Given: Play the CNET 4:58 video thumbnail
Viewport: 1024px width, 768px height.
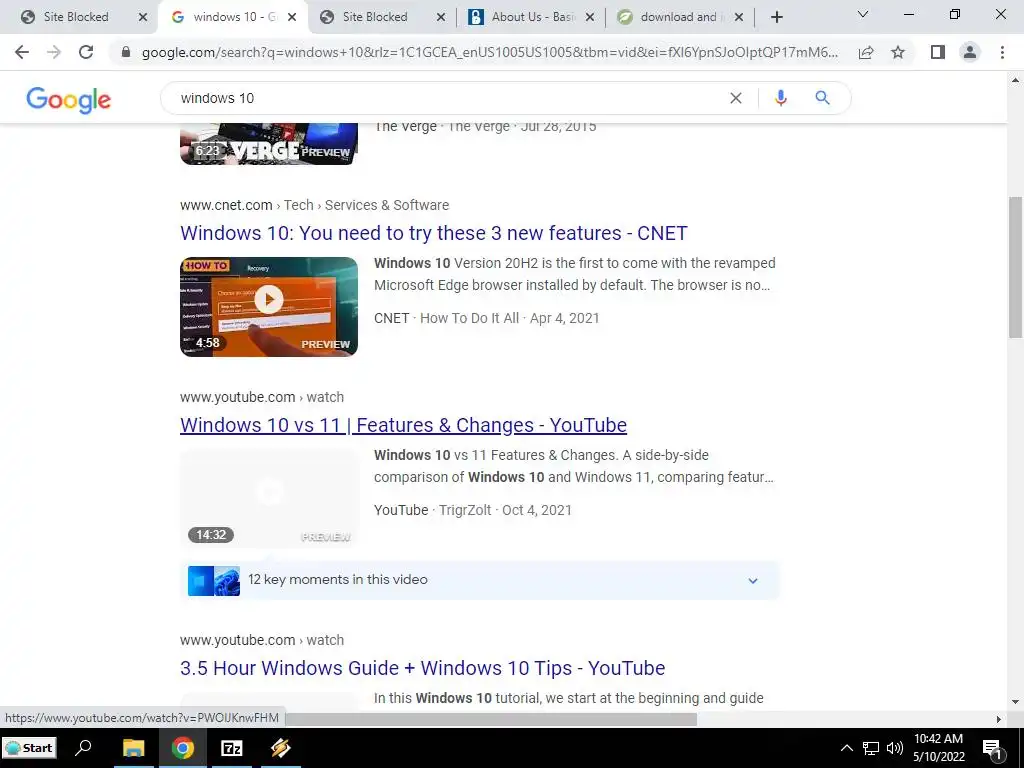Looking at the screenshot, I should (x=269, y=306).
